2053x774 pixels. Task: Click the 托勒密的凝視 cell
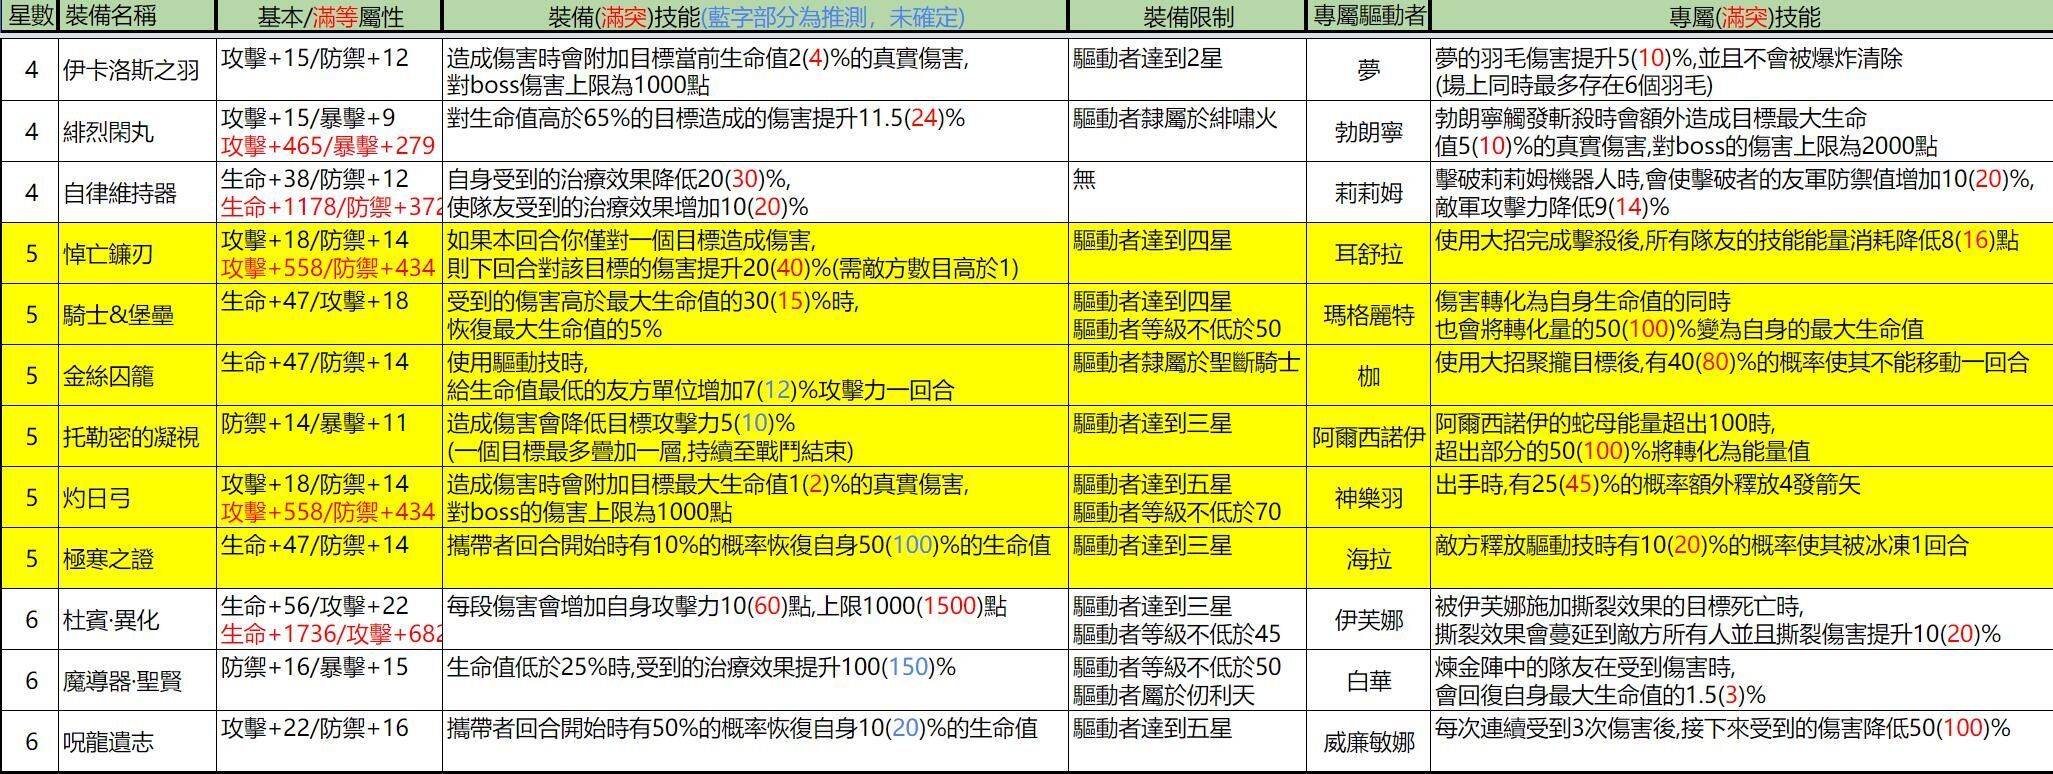137,436
